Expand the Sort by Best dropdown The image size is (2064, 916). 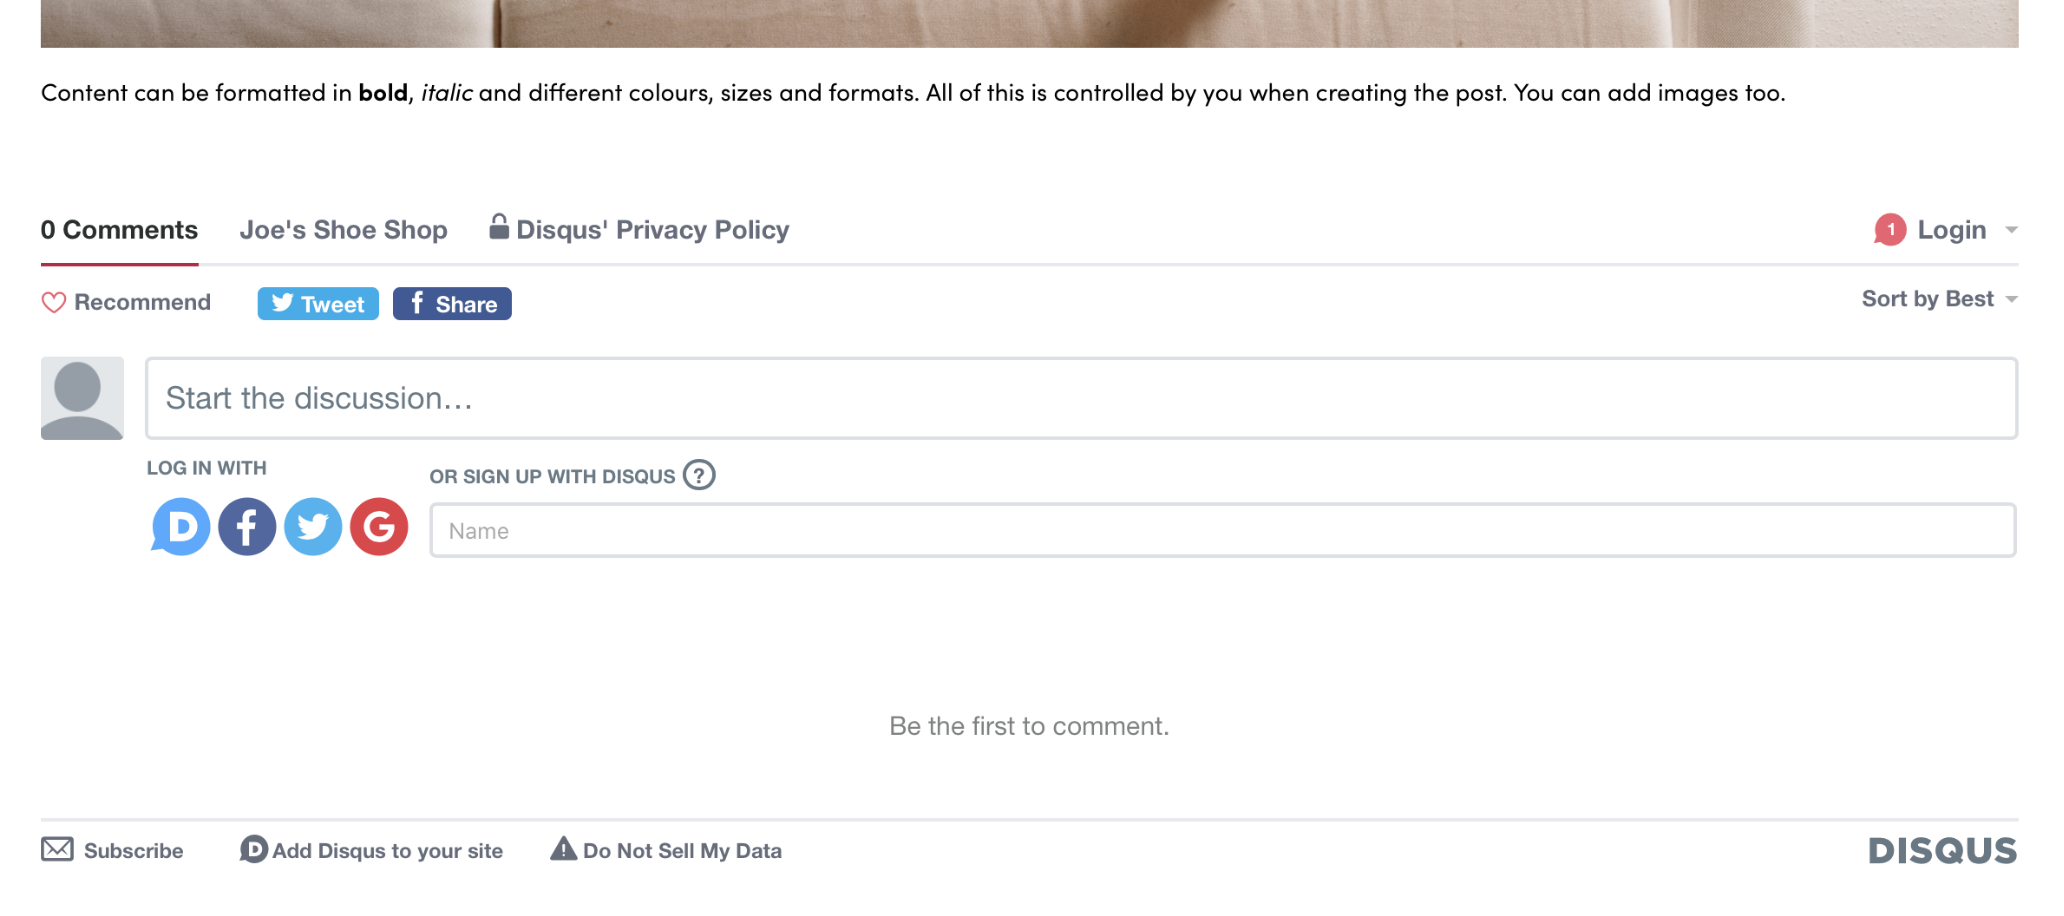(1939, 299)
